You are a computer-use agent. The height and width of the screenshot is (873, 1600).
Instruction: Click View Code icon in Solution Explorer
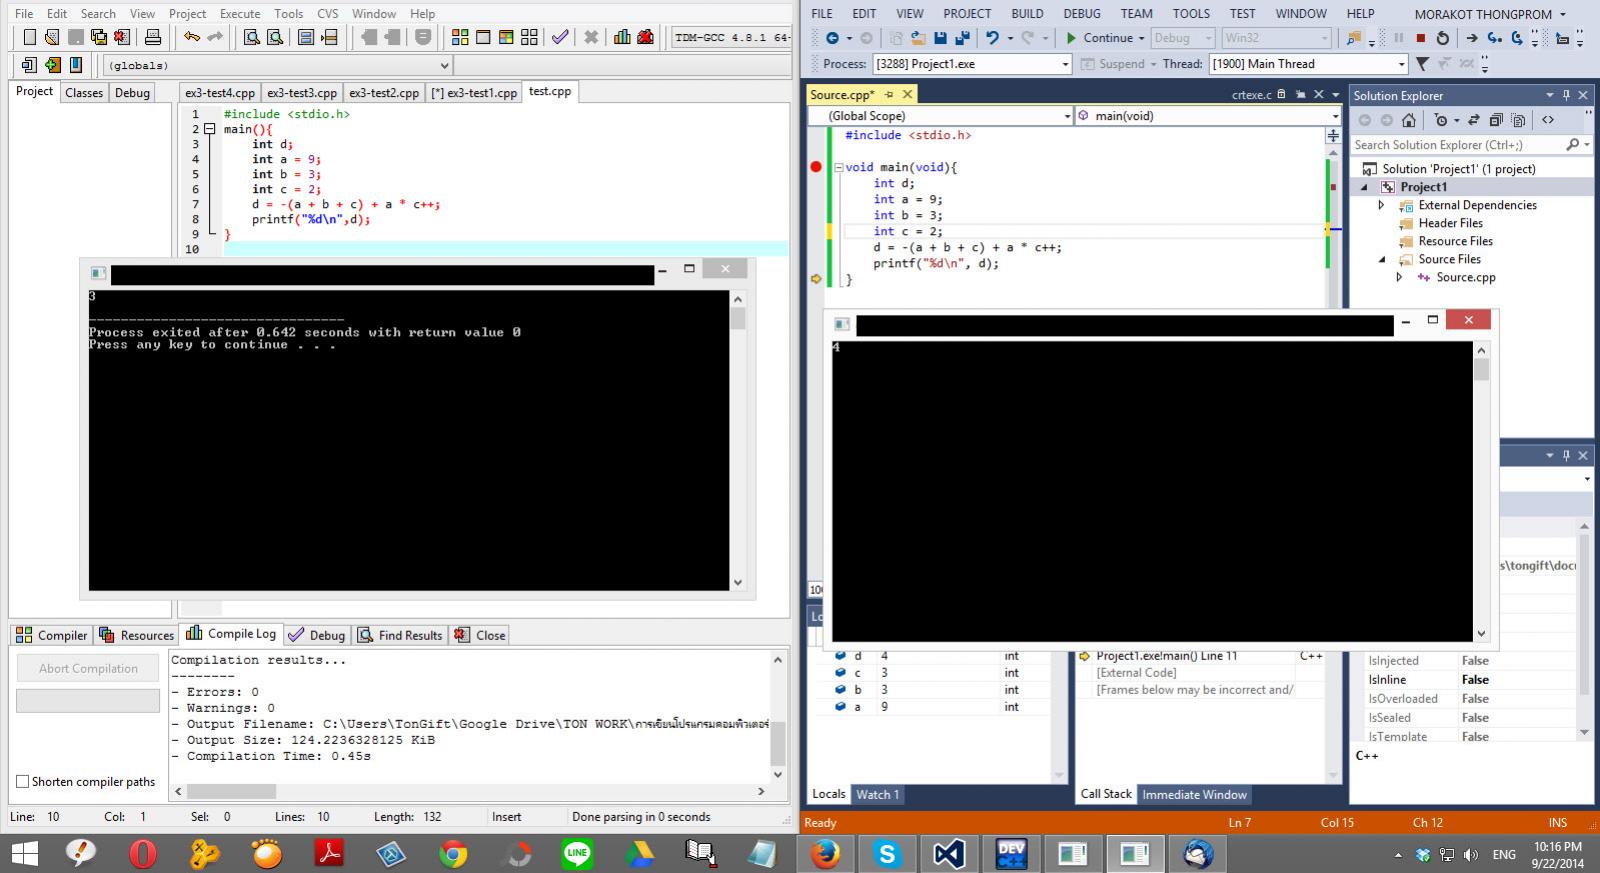1548,120
